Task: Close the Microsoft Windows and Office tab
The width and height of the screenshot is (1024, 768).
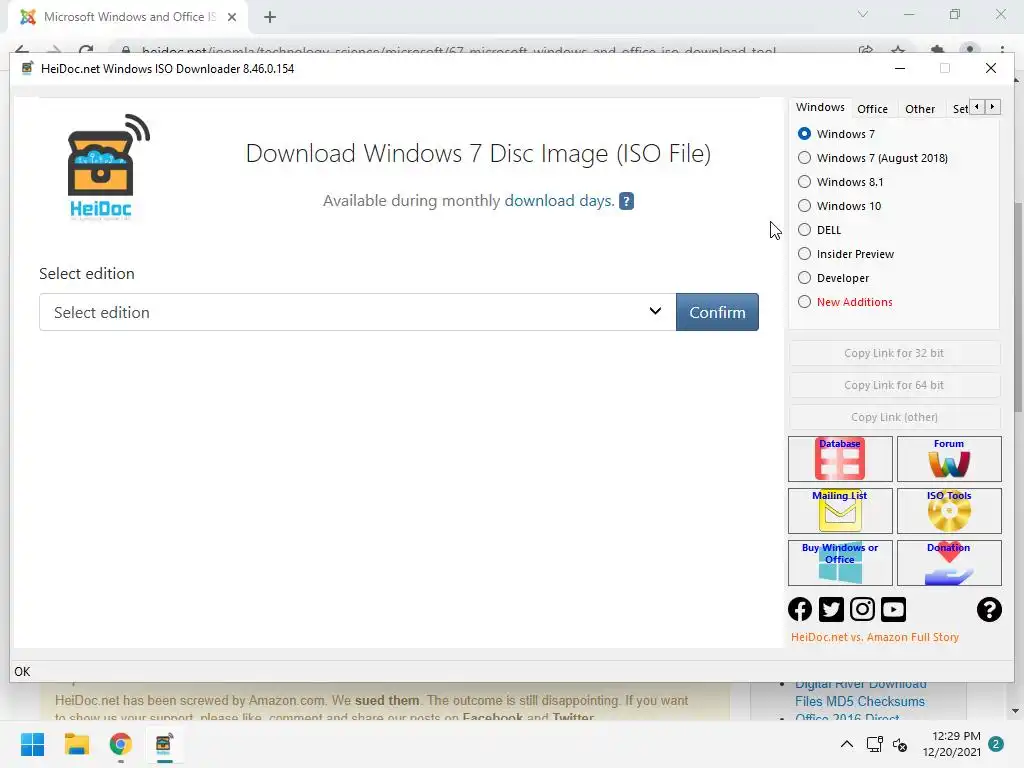Action: [x=232, y=17]
